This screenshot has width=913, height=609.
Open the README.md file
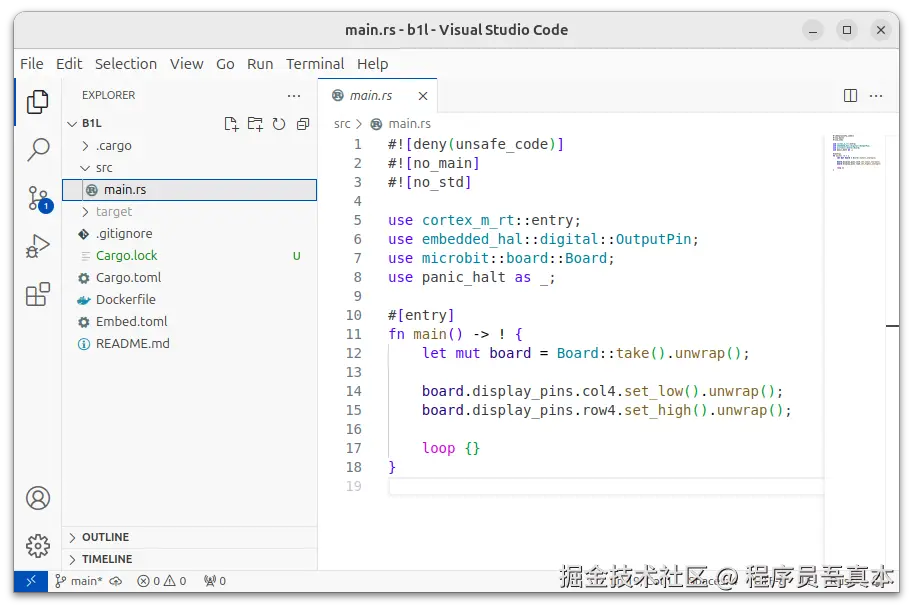pyautogui.click(x=189, y=344)
